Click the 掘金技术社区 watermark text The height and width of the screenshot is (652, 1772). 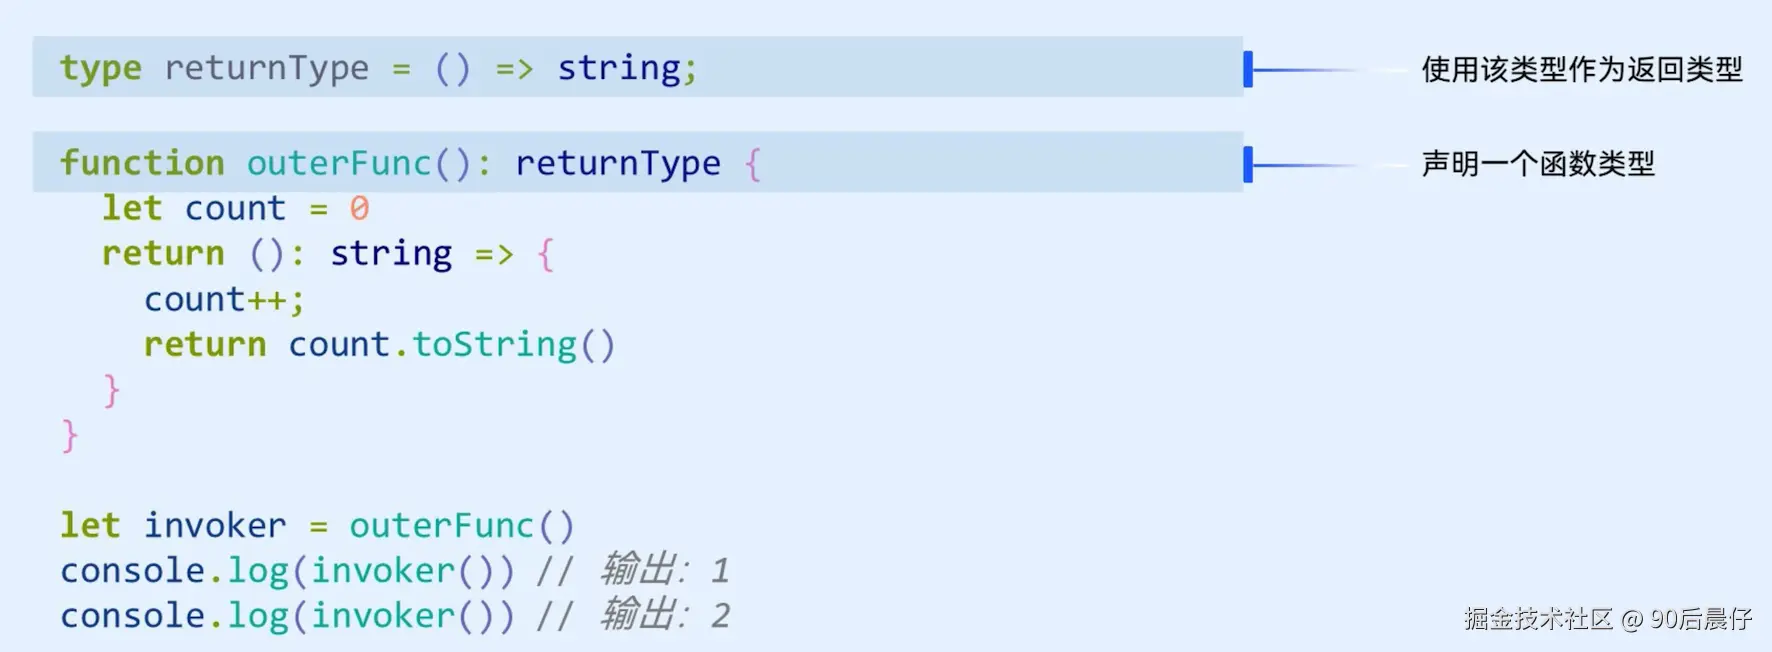click(1539, 619)
